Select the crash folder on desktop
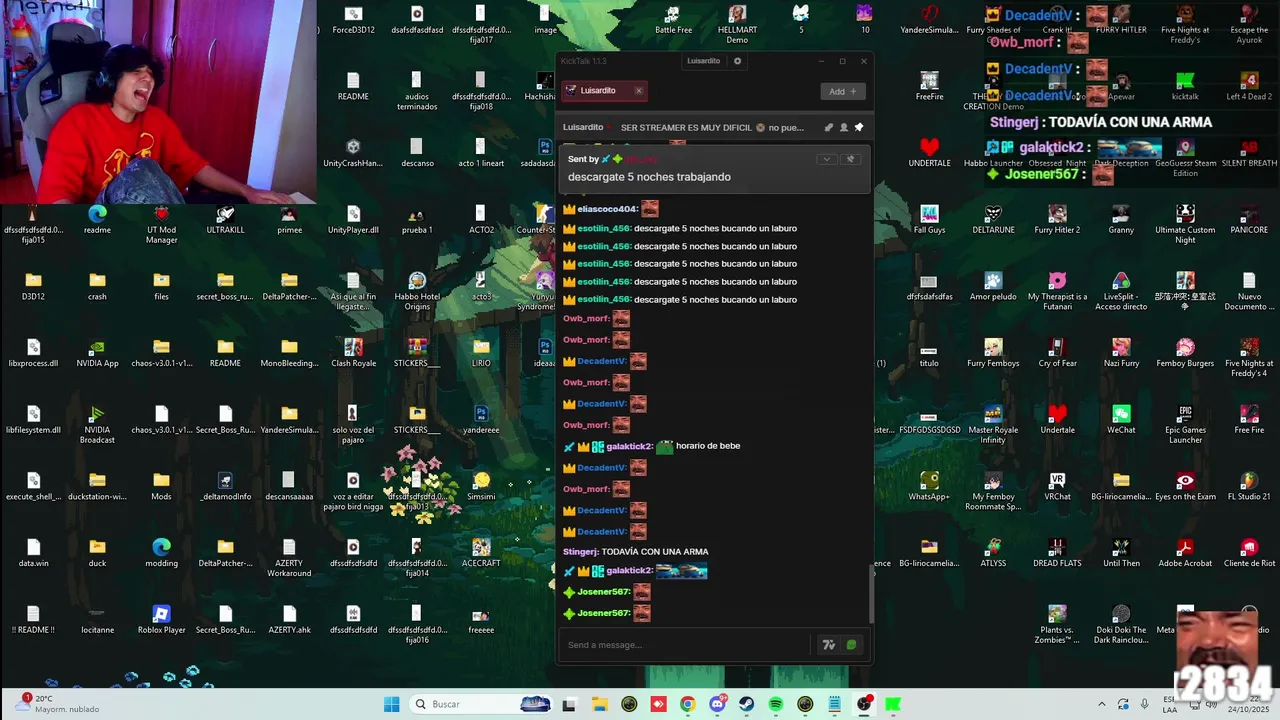Viewport: 1280px width, 720px height. [97, 286]
